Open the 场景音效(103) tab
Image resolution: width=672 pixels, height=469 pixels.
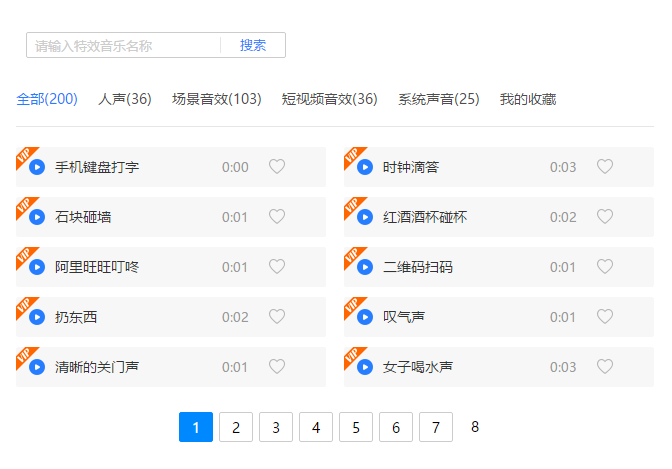tap(216, 99)
